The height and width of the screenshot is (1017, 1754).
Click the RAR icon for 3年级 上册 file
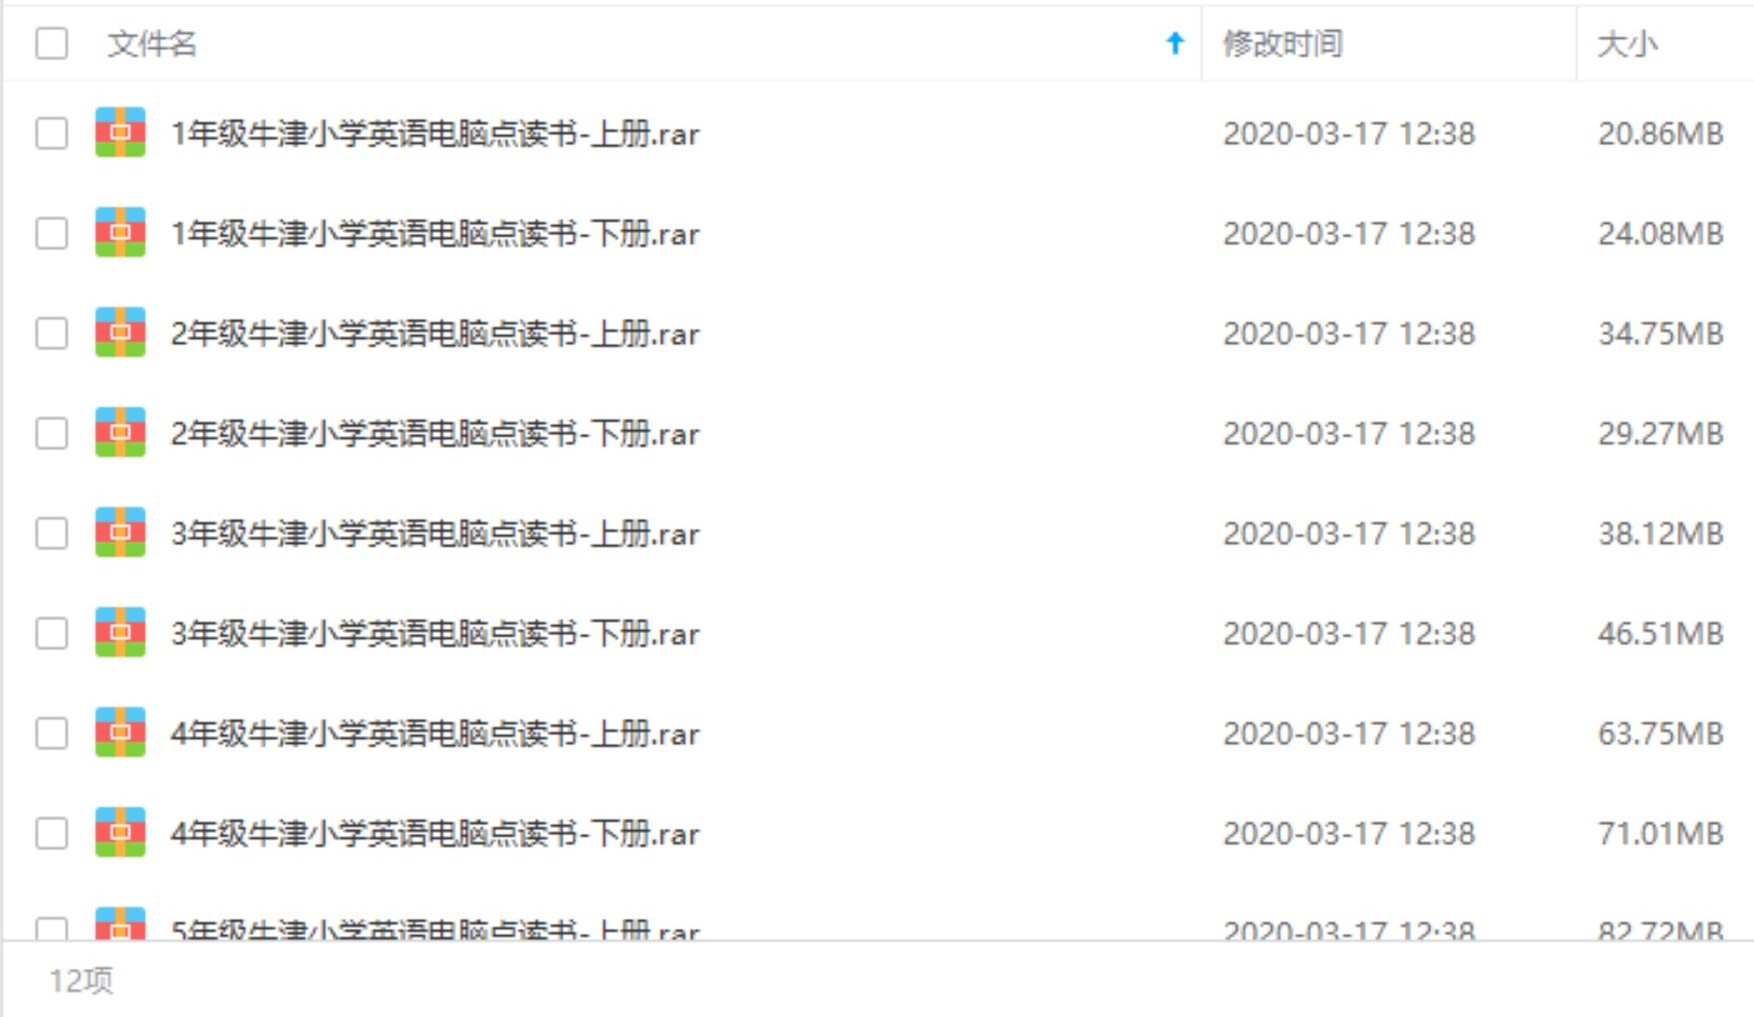120,532
